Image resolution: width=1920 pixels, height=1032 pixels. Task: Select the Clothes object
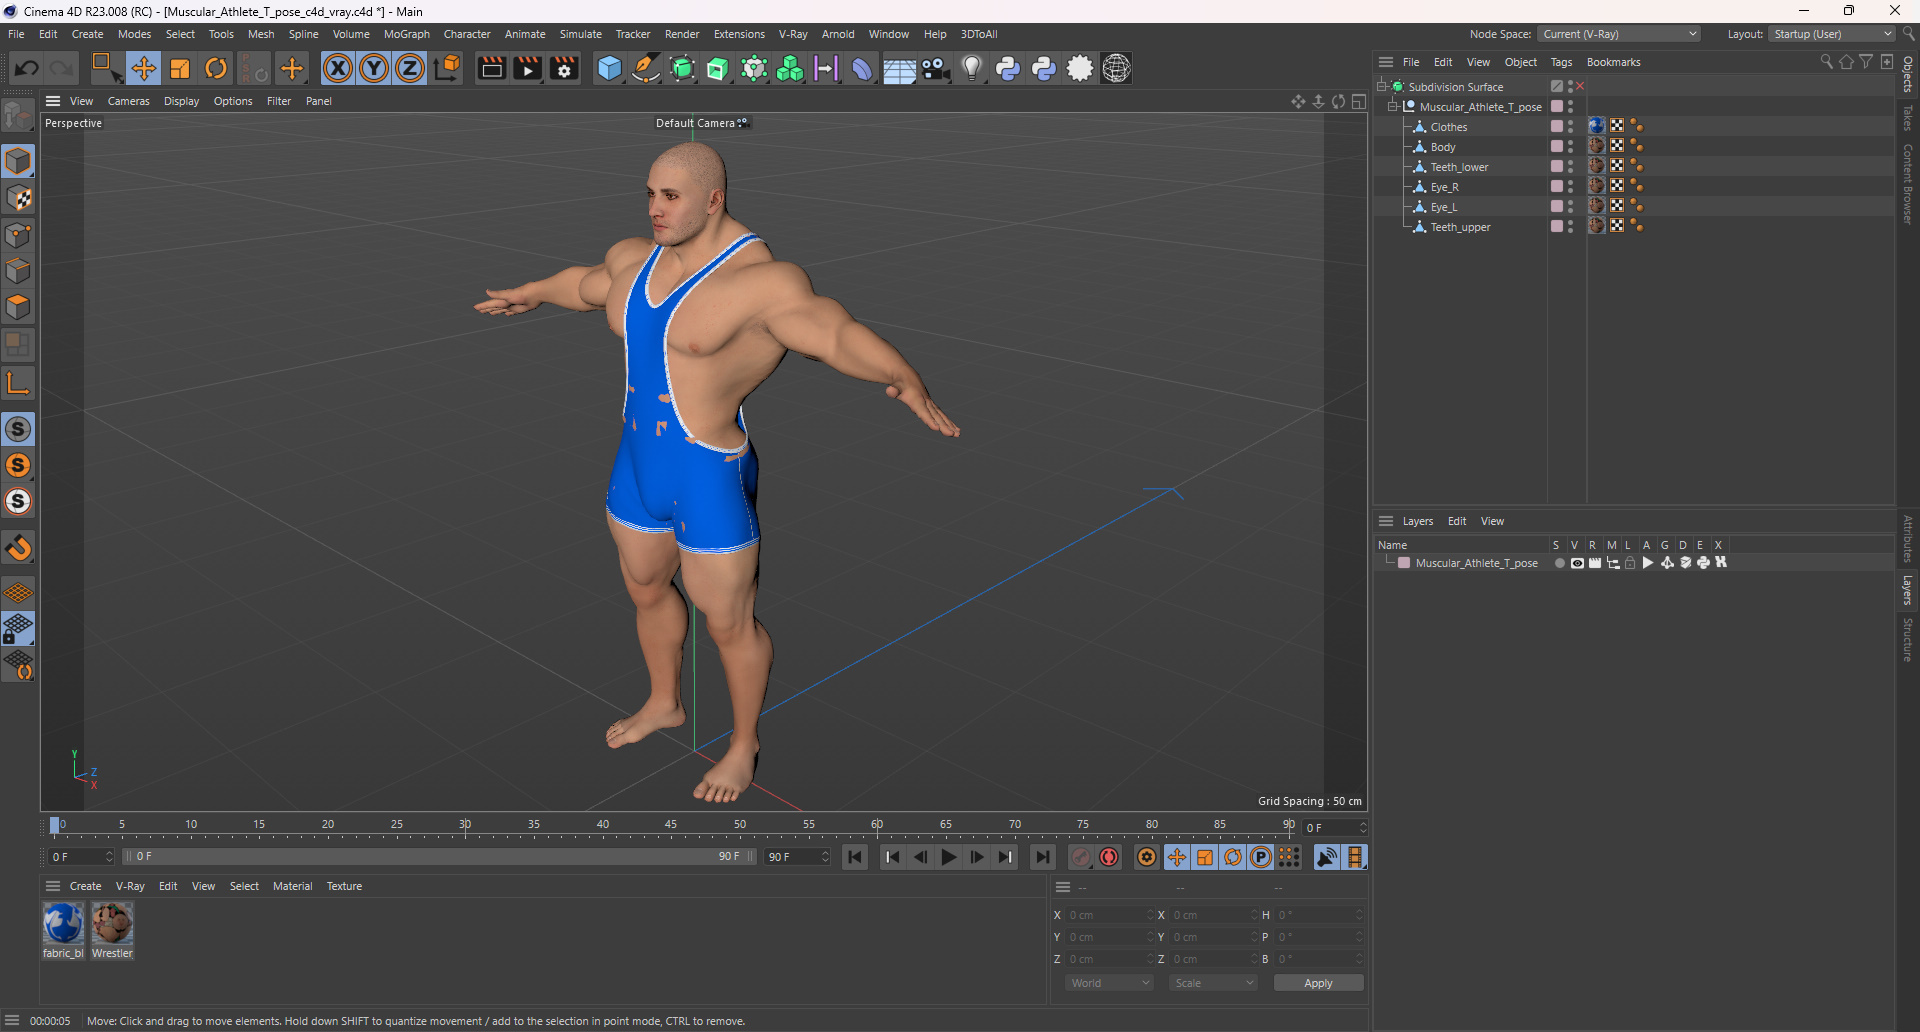click(1448, 127)
